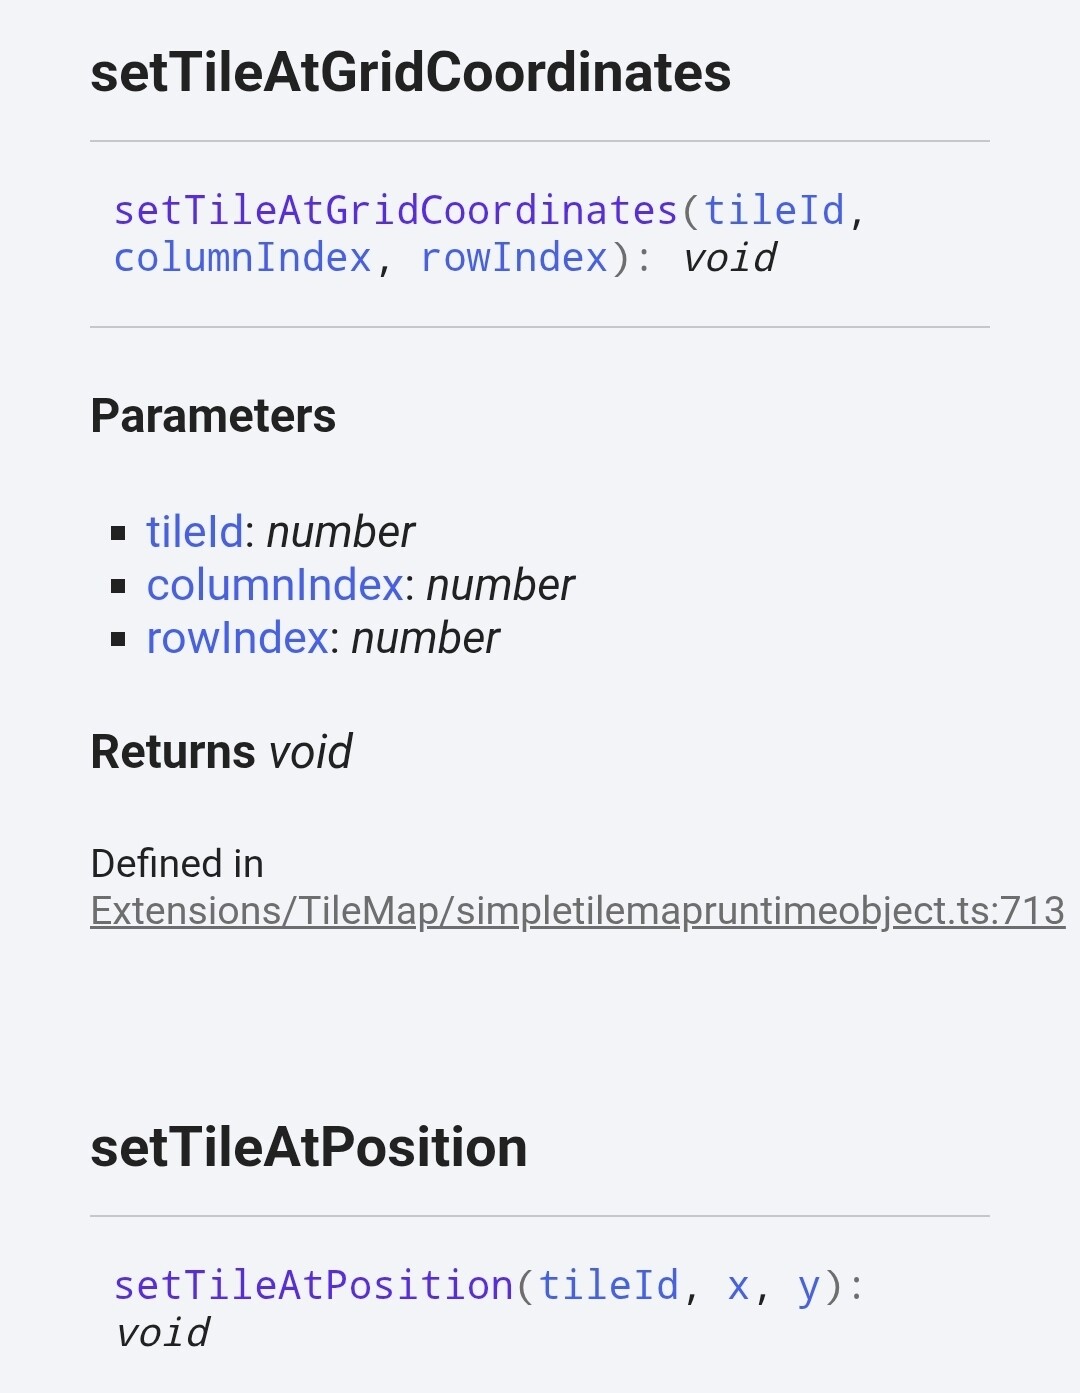Select tileId in the parameters list
1080x1393 pixels.
[x=195, y=532]
